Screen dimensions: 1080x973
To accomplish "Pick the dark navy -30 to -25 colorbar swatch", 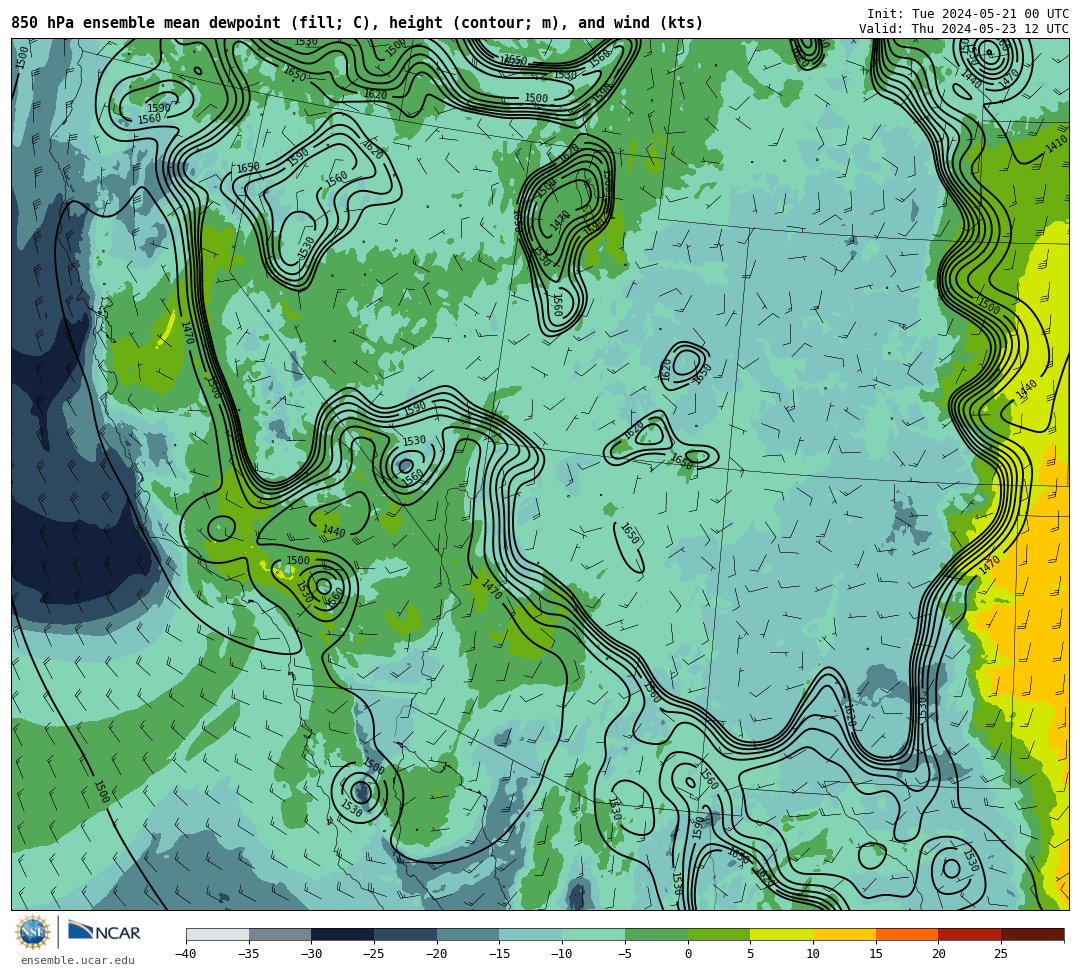I will (x=342, y=934).
